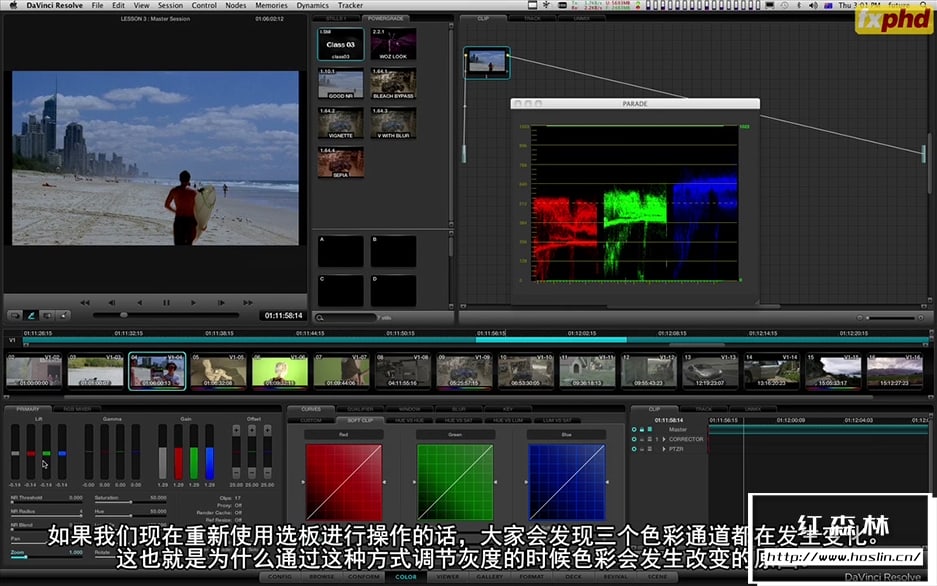The image size is (937, 586).
Task: Play the clip in reverse
Action: [x=139, y=303]
